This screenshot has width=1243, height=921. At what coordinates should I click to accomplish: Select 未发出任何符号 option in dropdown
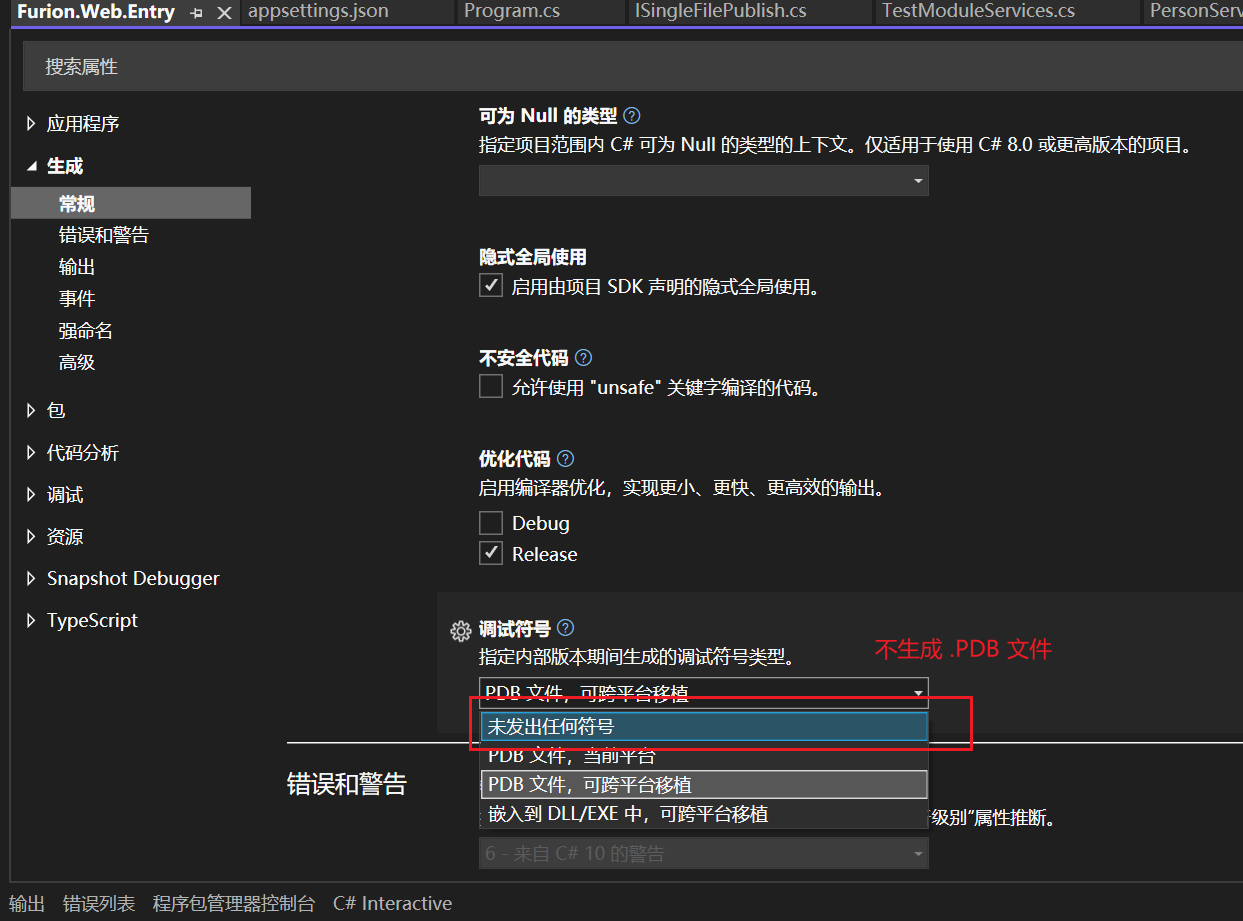pyautogui.click(x=703, y=726)
